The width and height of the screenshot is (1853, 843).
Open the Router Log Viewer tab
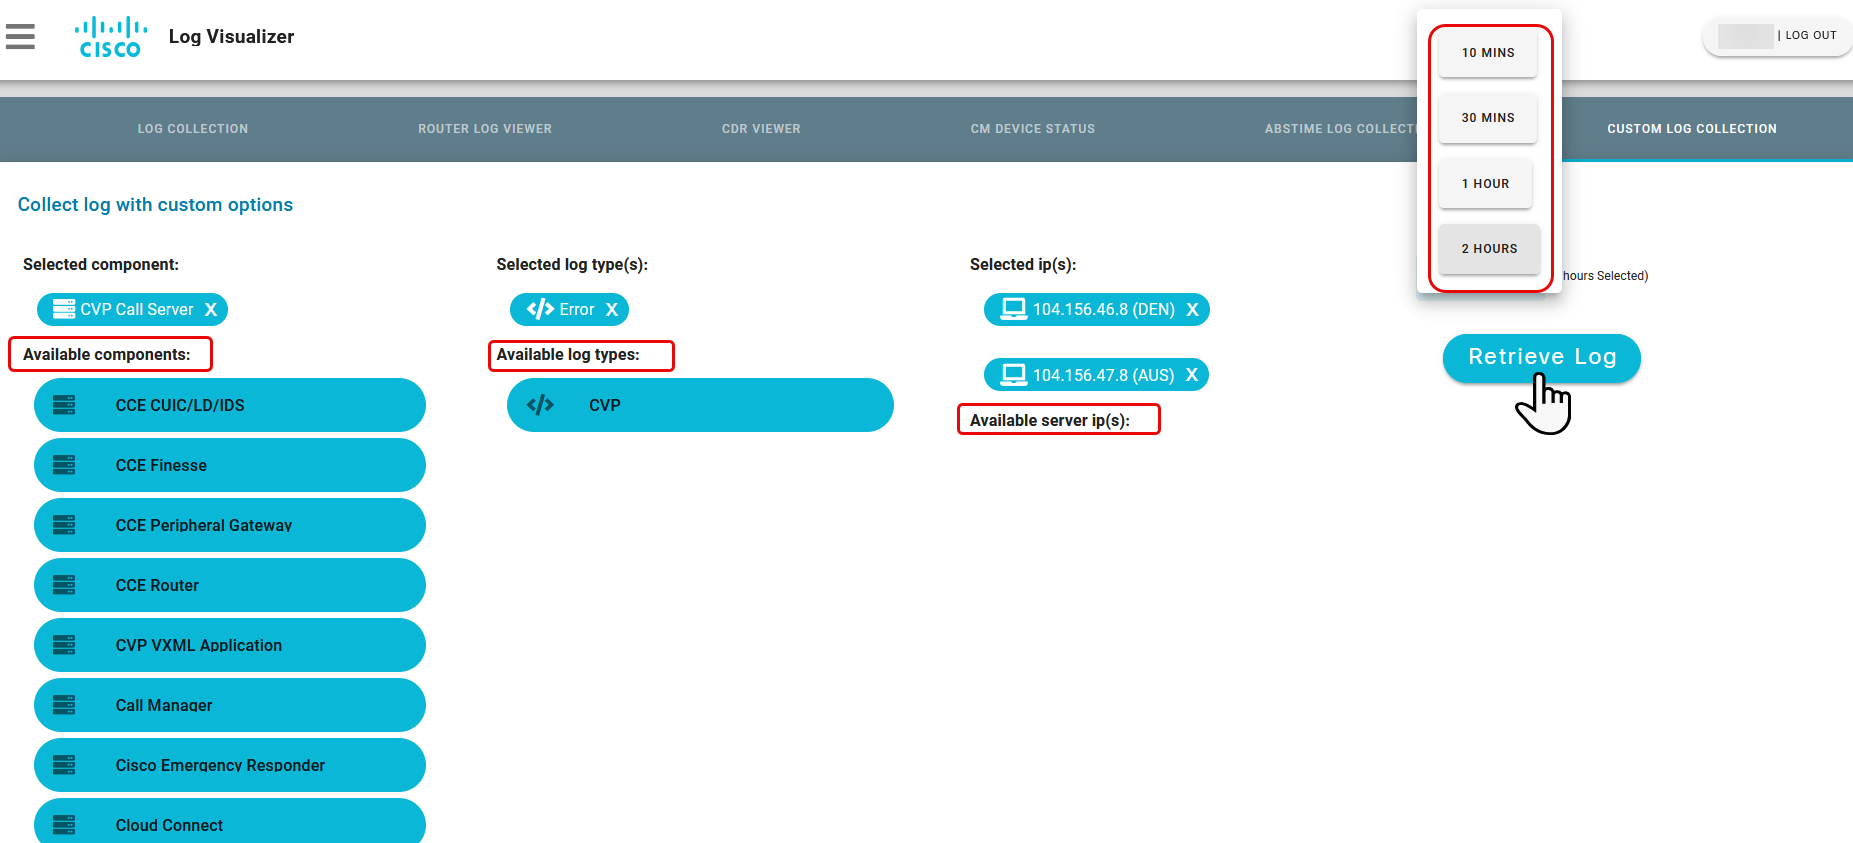tap(485, 129)
